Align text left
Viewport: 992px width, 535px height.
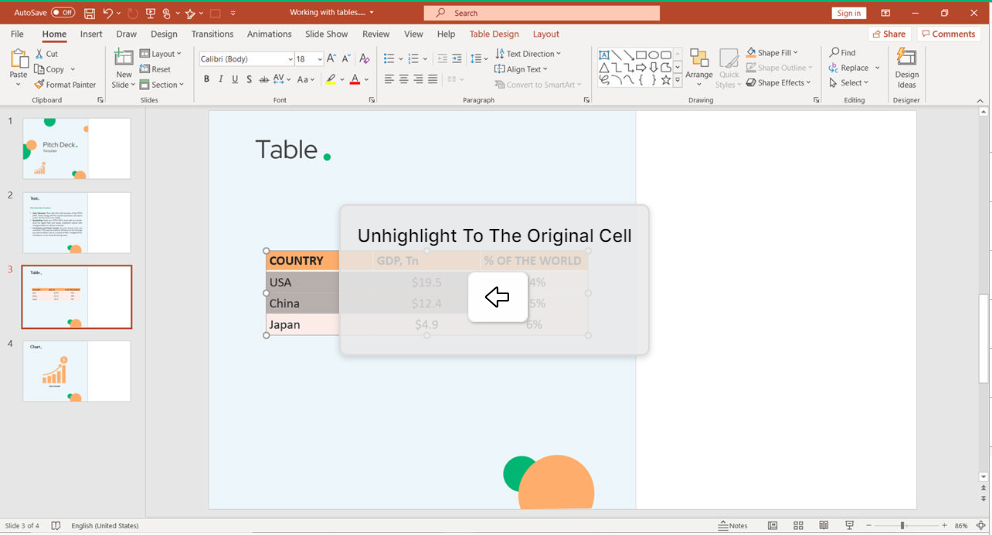point(389,79)
